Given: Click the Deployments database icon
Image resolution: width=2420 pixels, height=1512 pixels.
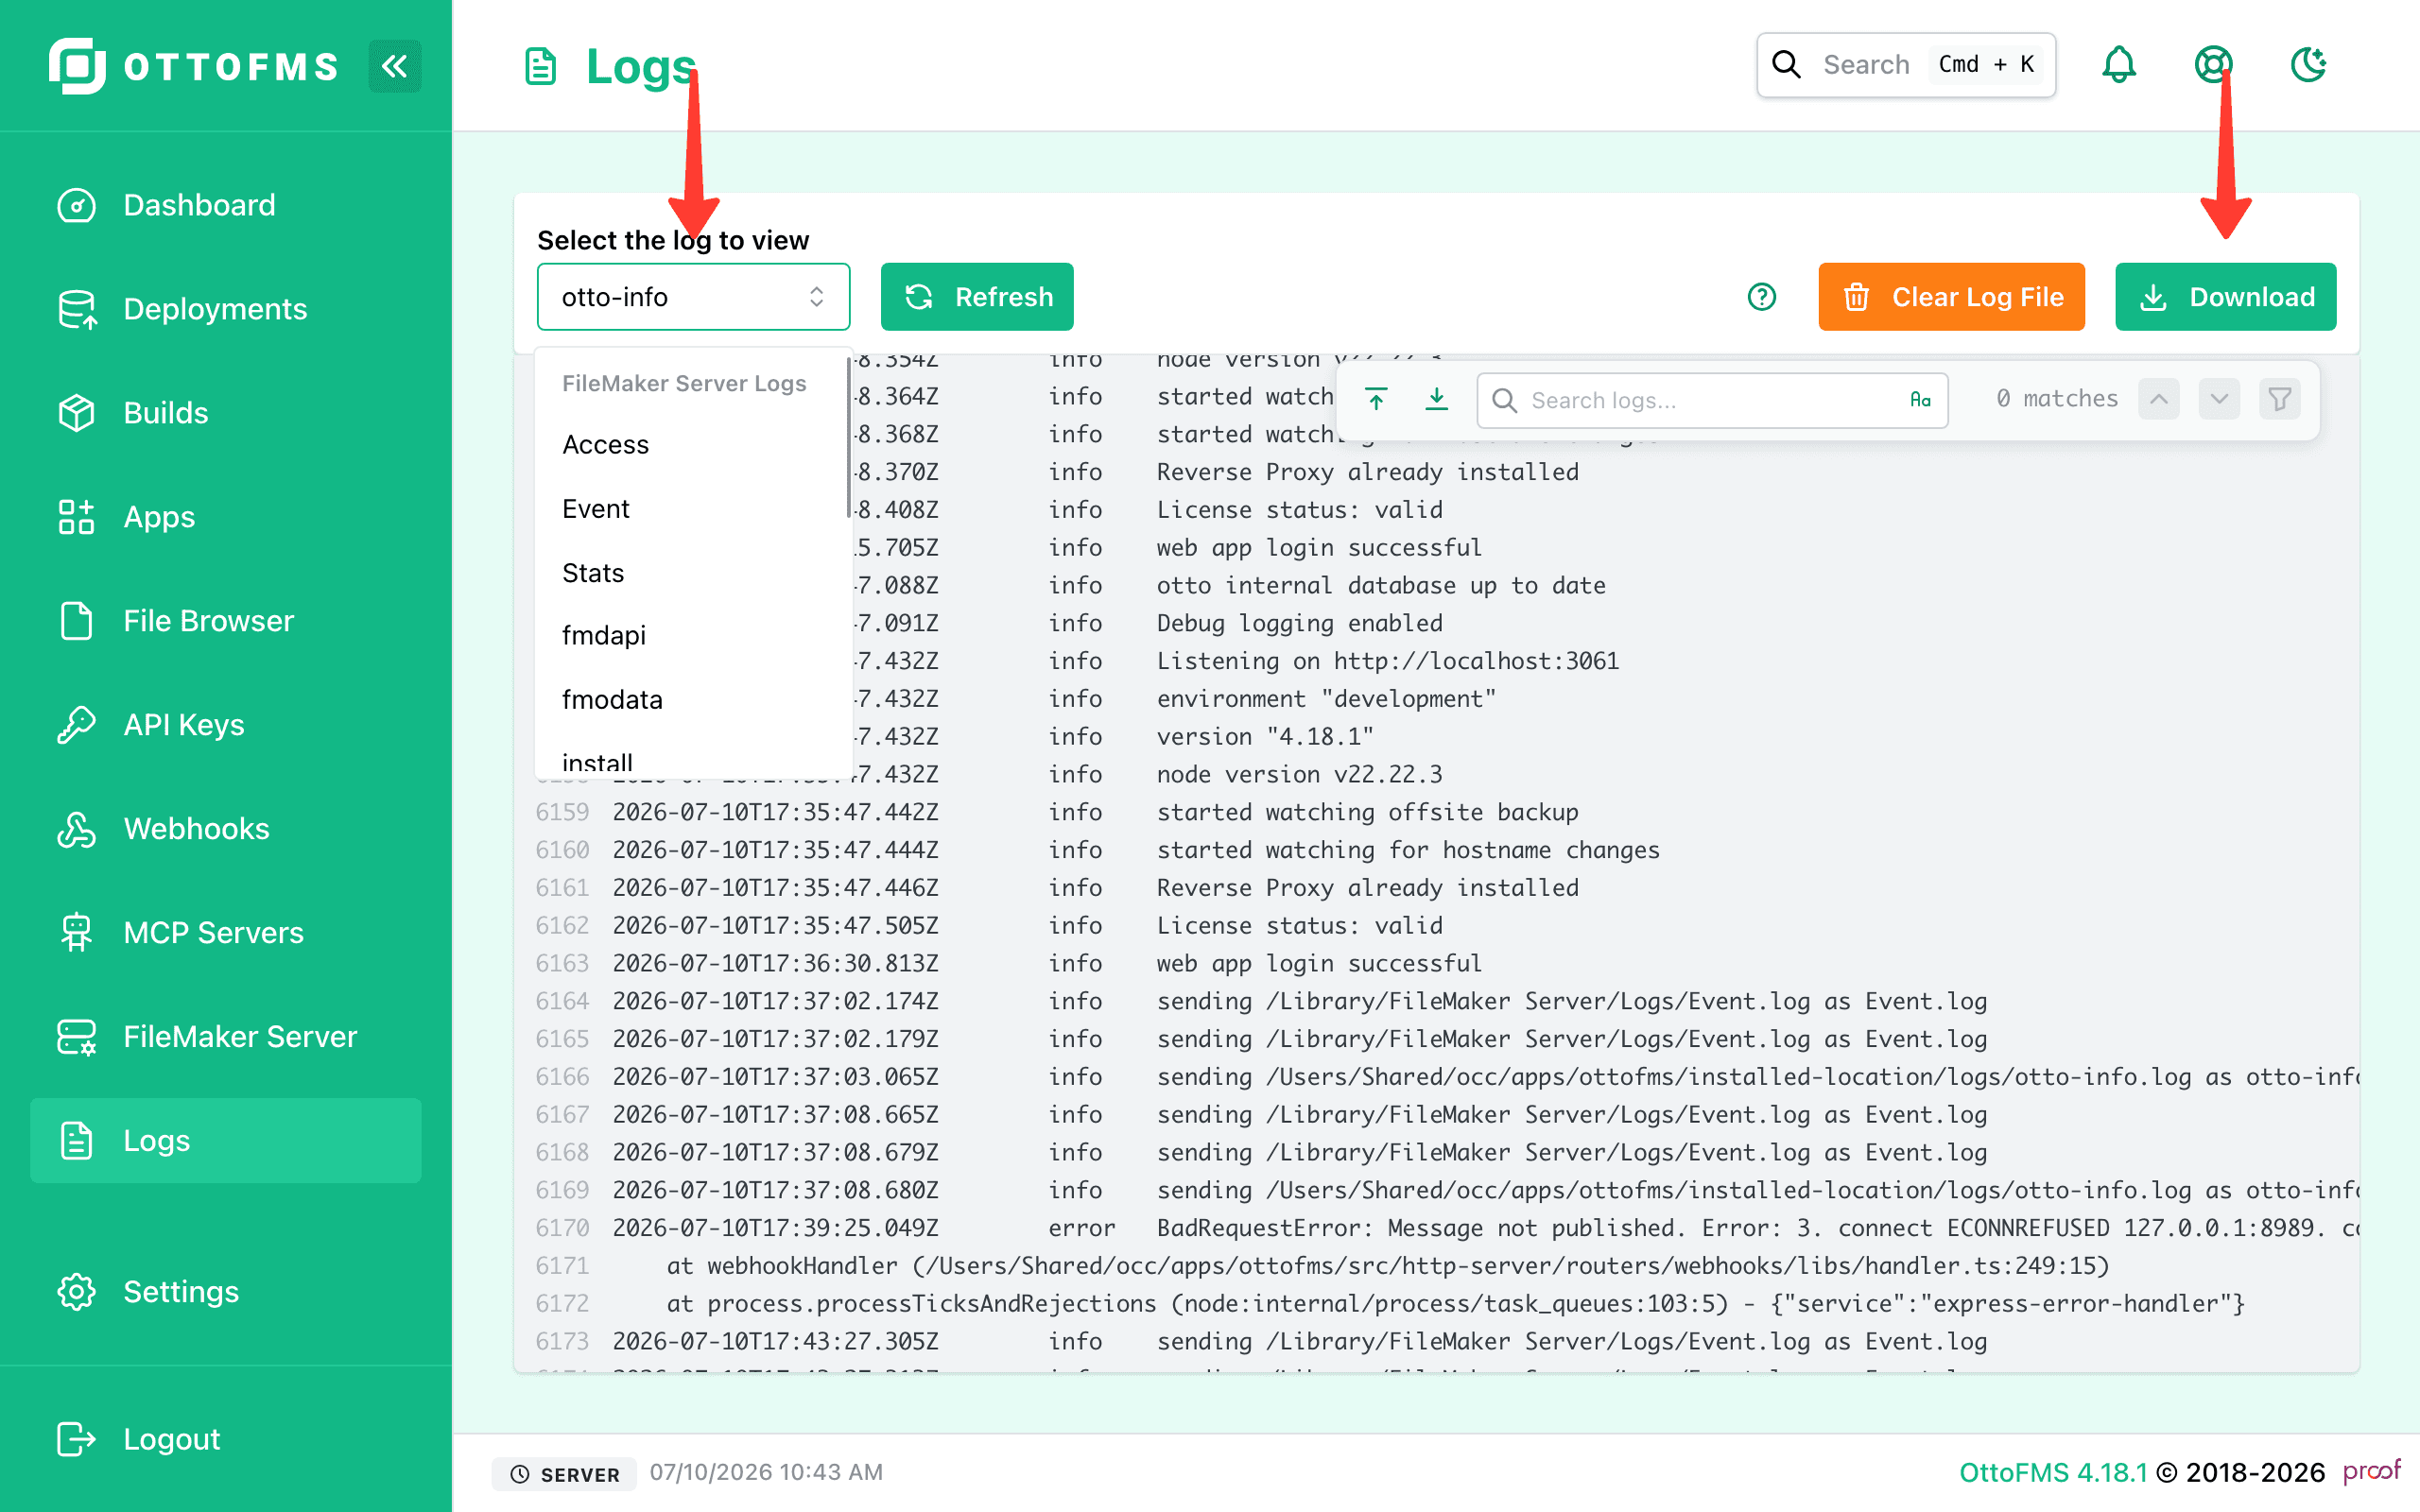Looking at the screenshot, I should click(x=76, y=309).
